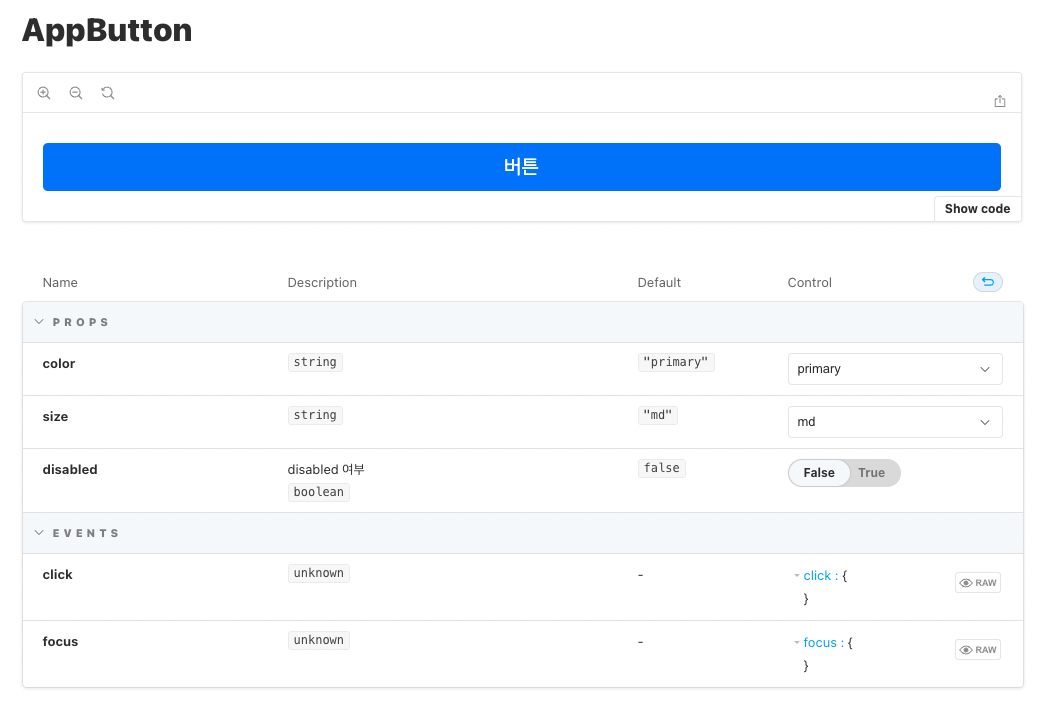Click the 'disabled' prop name
The image size is (1048, 715).
tap(70, 469)
